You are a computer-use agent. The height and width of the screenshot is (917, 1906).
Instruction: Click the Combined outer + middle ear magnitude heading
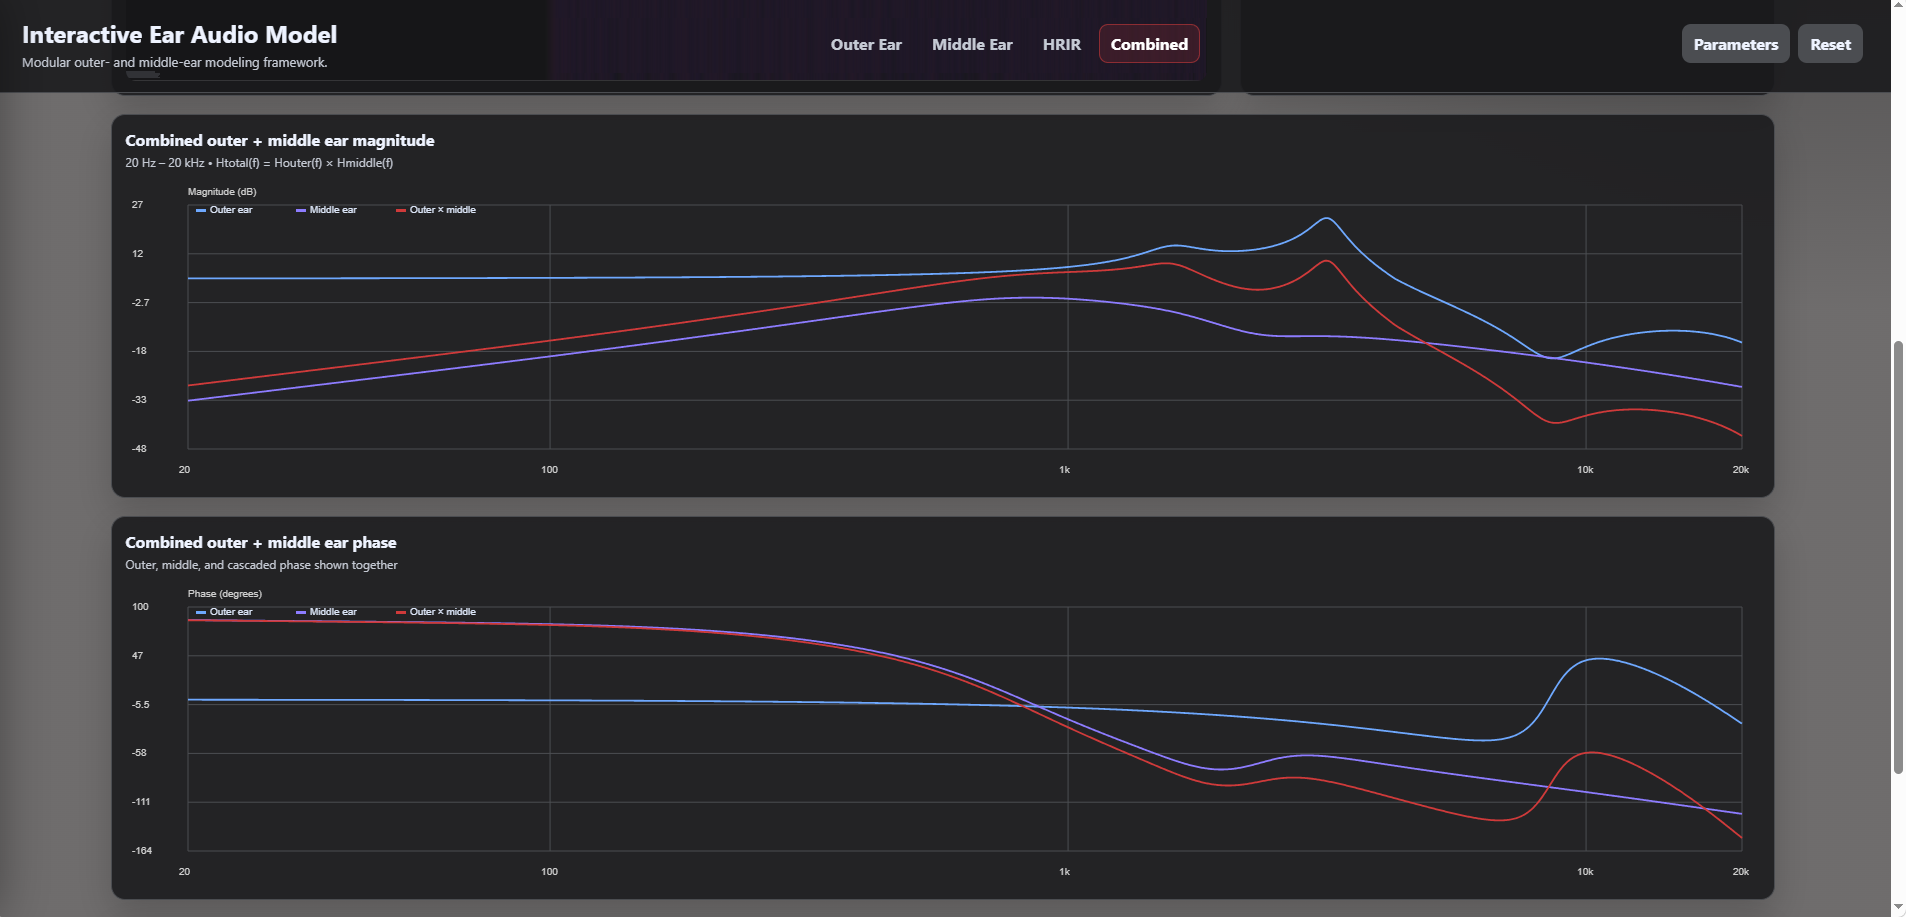tap(280, 141)
